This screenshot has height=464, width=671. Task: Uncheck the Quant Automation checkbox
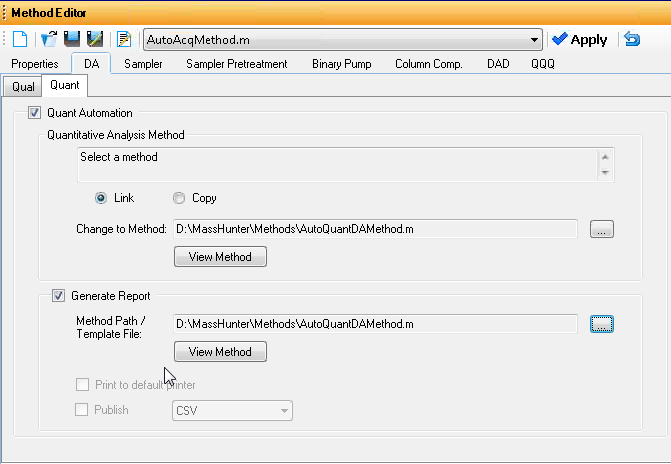pos(35,113)
